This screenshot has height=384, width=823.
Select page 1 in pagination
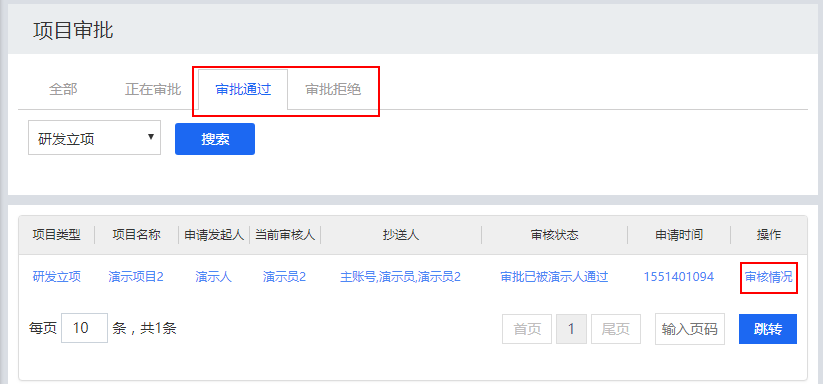pyautogui.click(x=571, y=329)
